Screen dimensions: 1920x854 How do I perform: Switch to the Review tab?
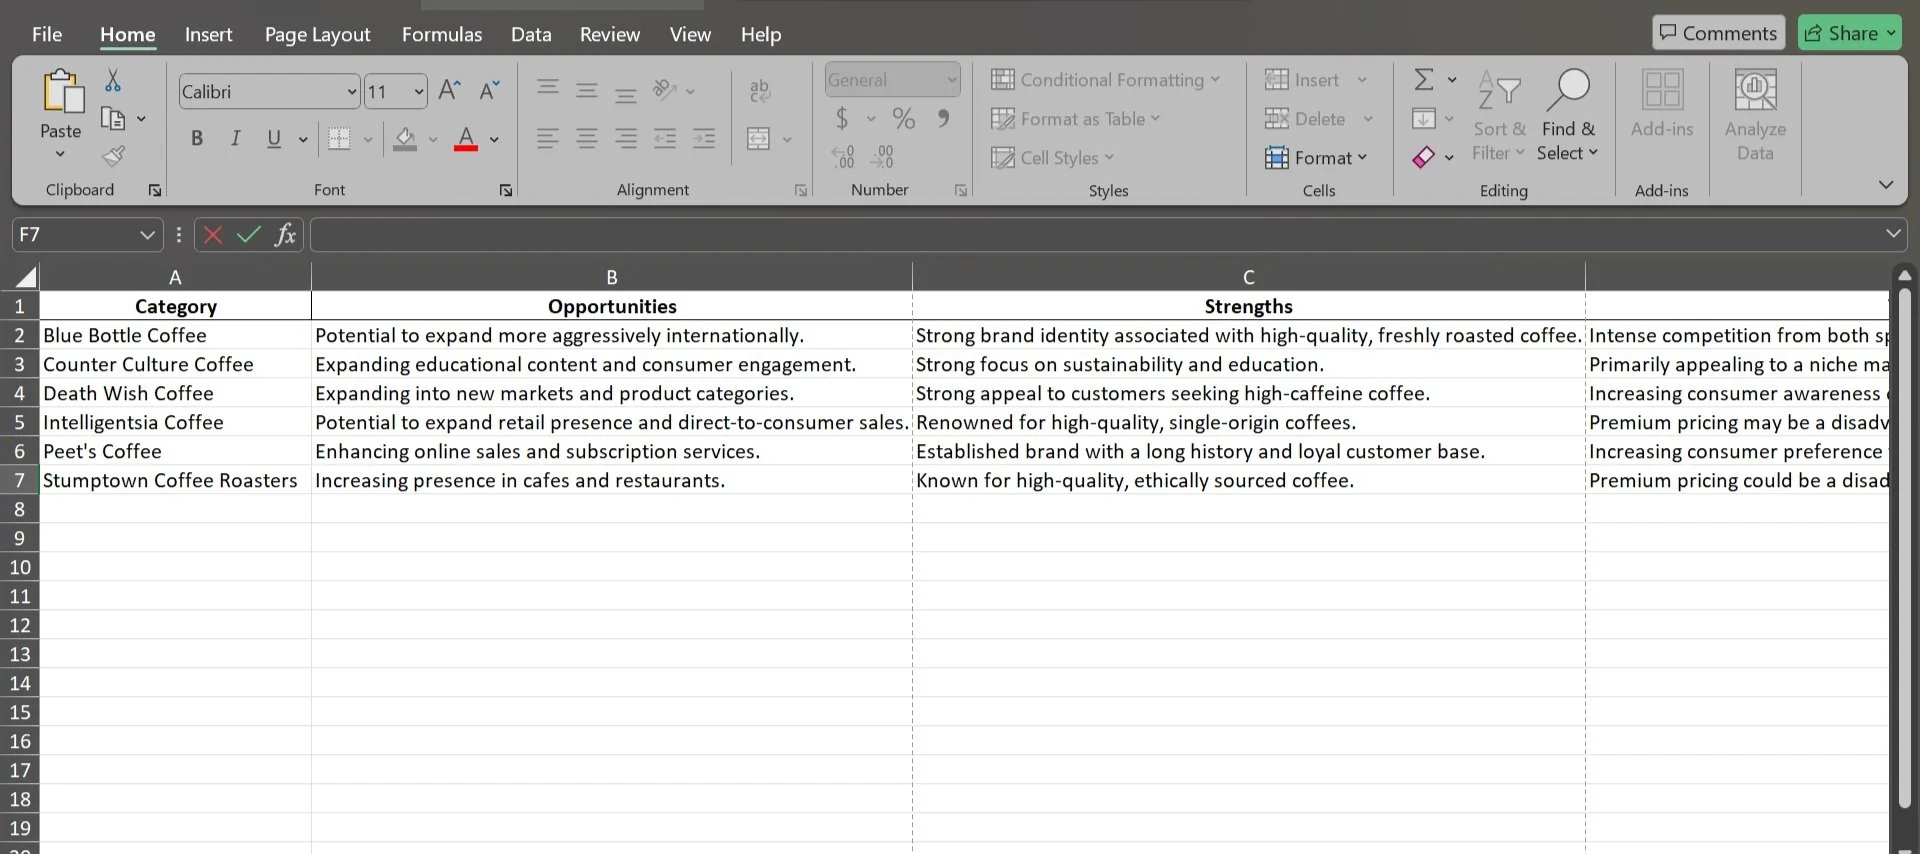click(610, 34)
